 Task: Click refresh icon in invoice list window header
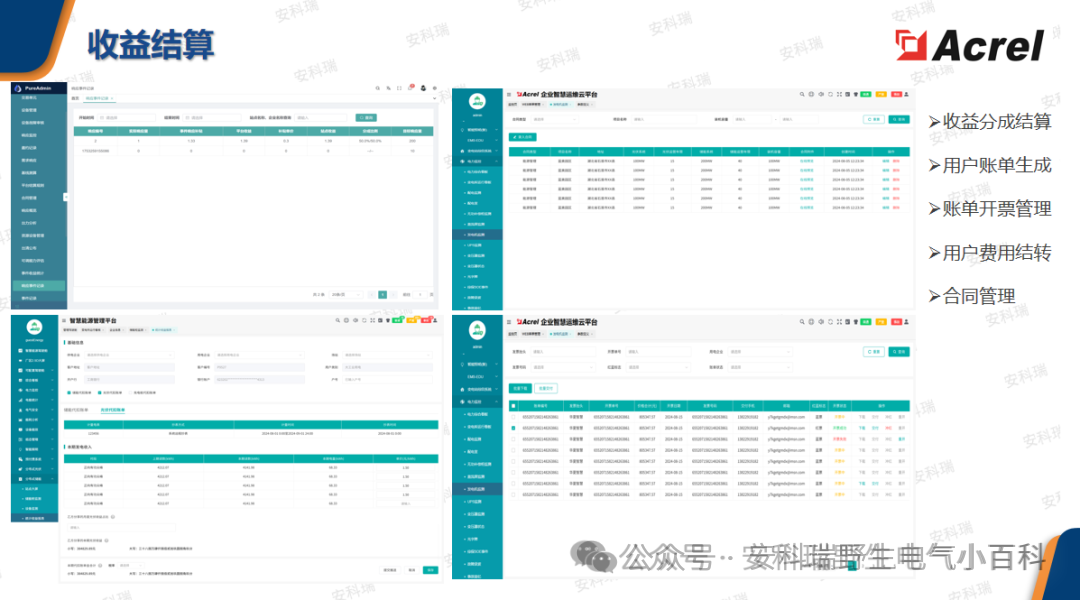(x=830, y=322)
